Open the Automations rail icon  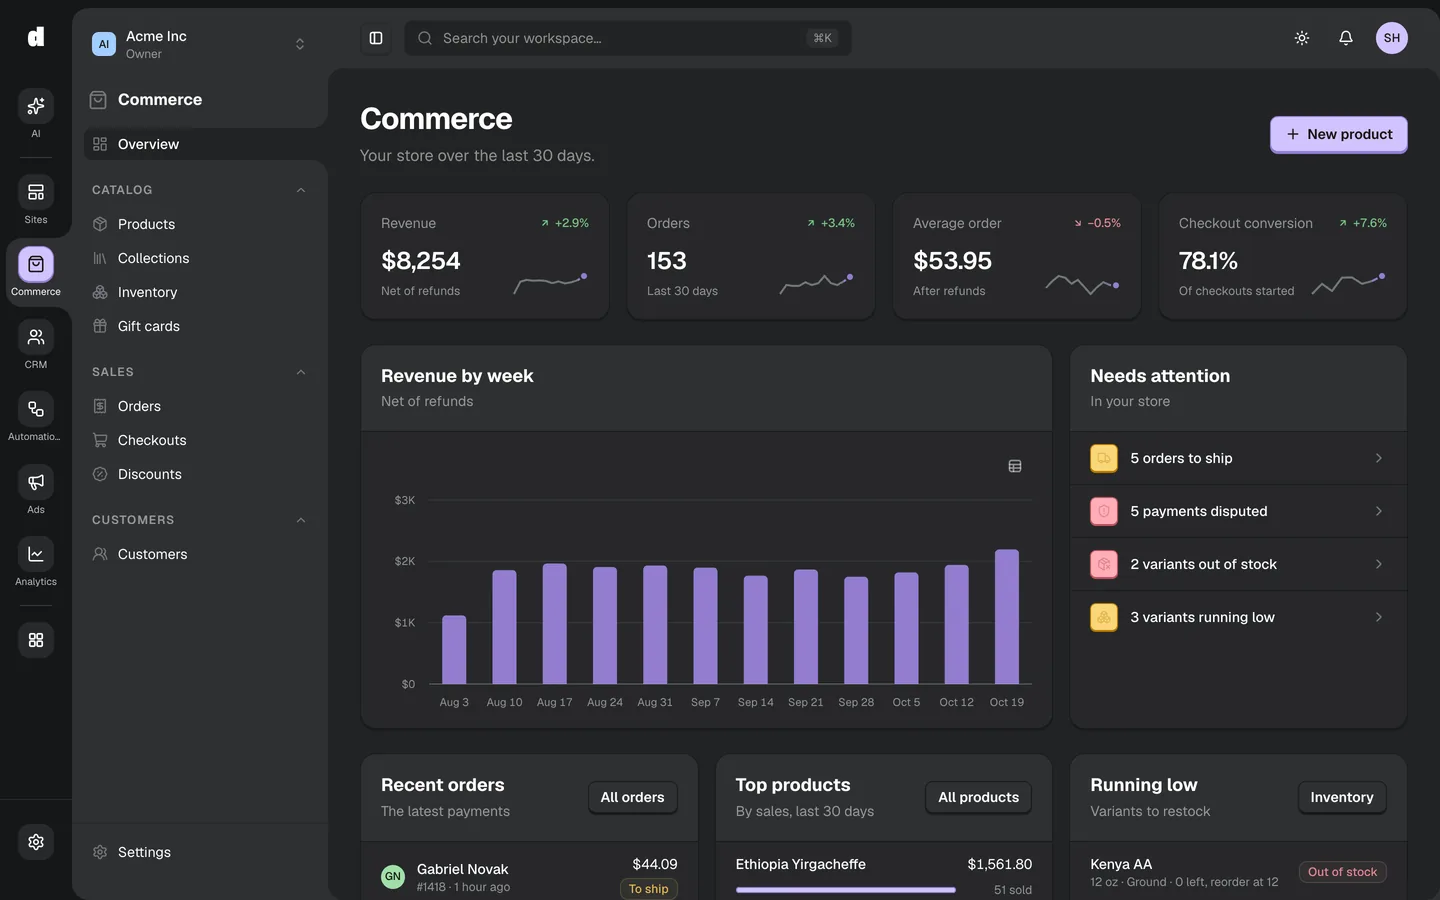[x=36, y=409]
